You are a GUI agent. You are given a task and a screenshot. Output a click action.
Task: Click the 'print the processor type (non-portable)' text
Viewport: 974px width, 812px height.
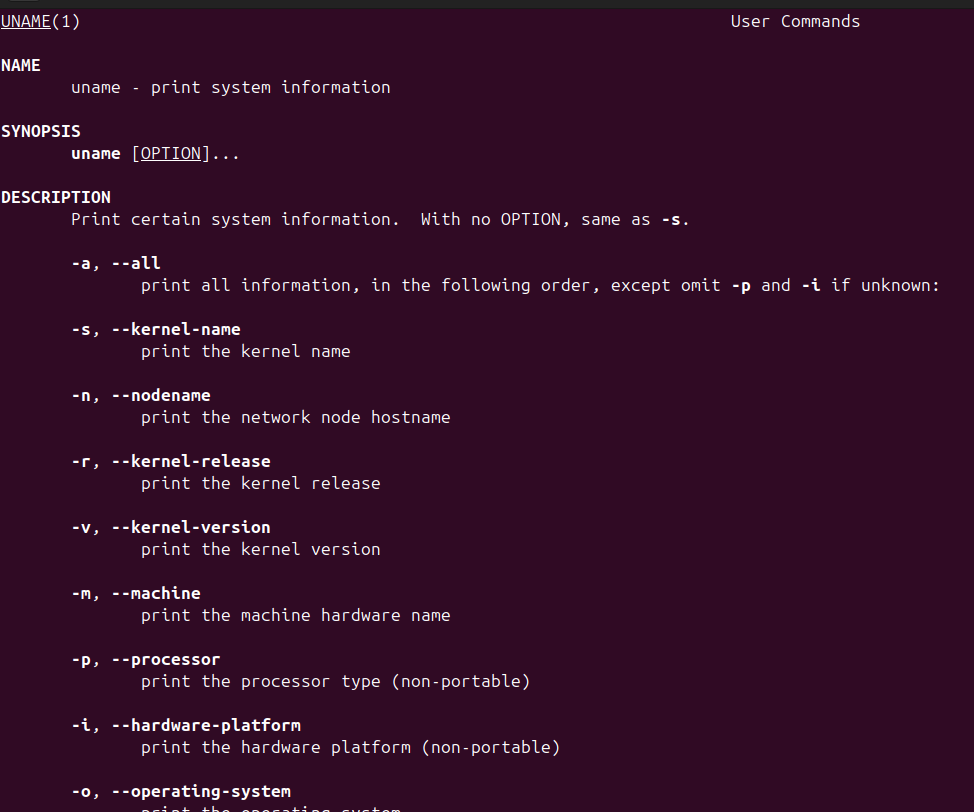(x=335, y=681)
